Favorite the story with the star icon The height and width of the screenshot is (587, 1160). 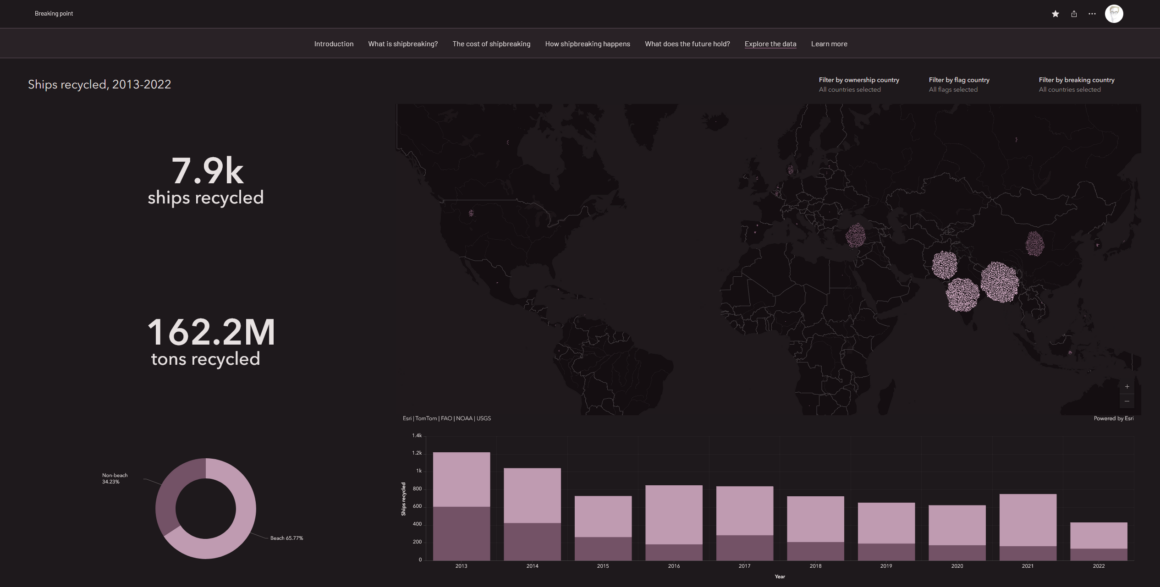1055,13
